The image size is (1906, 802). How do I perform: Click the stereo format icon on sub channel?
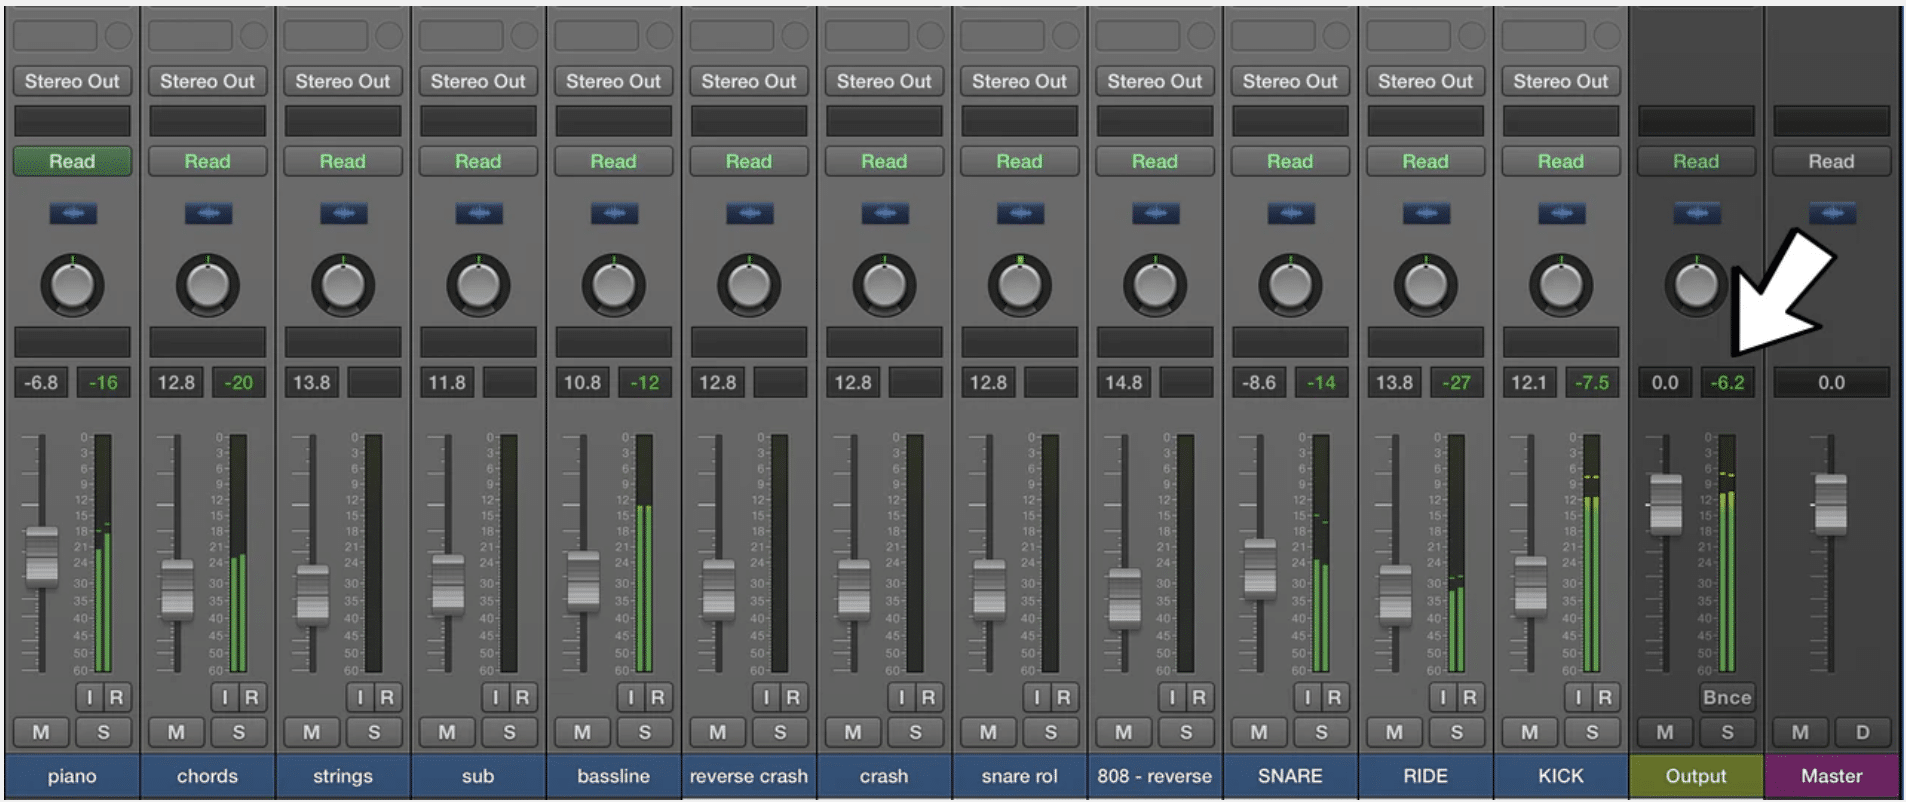479,213
